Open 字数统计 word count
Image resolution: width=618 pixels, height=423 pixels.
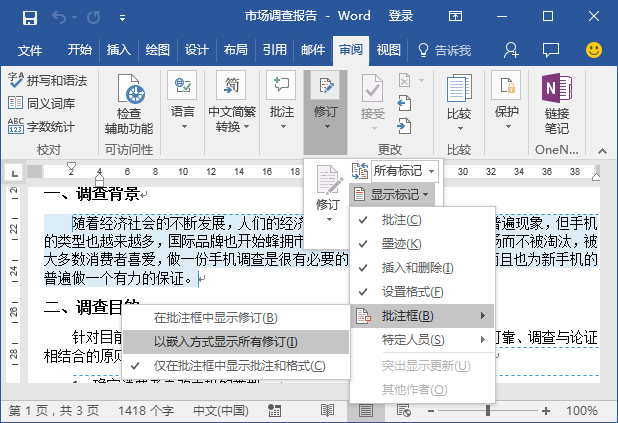[41, 127]
